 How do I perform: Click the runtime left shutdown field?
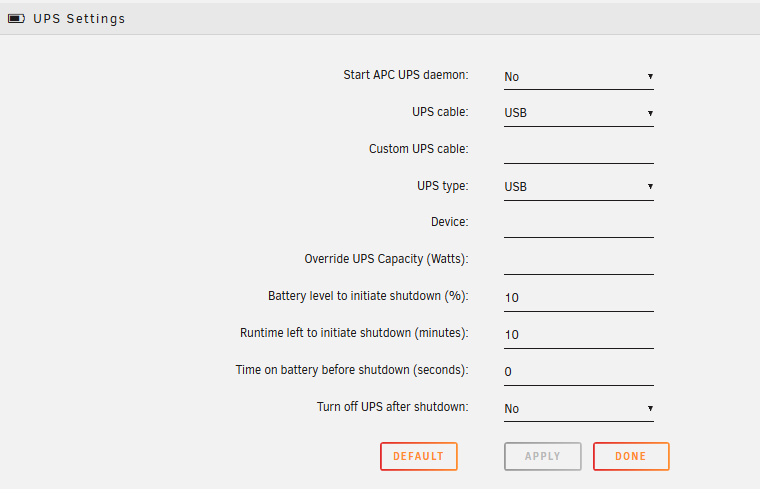[x=578, y=334]
